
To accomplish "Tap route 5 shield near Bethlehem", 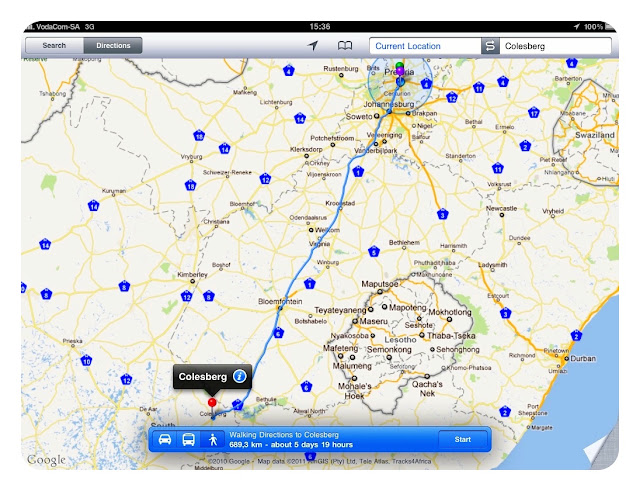I will pos(373,251).
